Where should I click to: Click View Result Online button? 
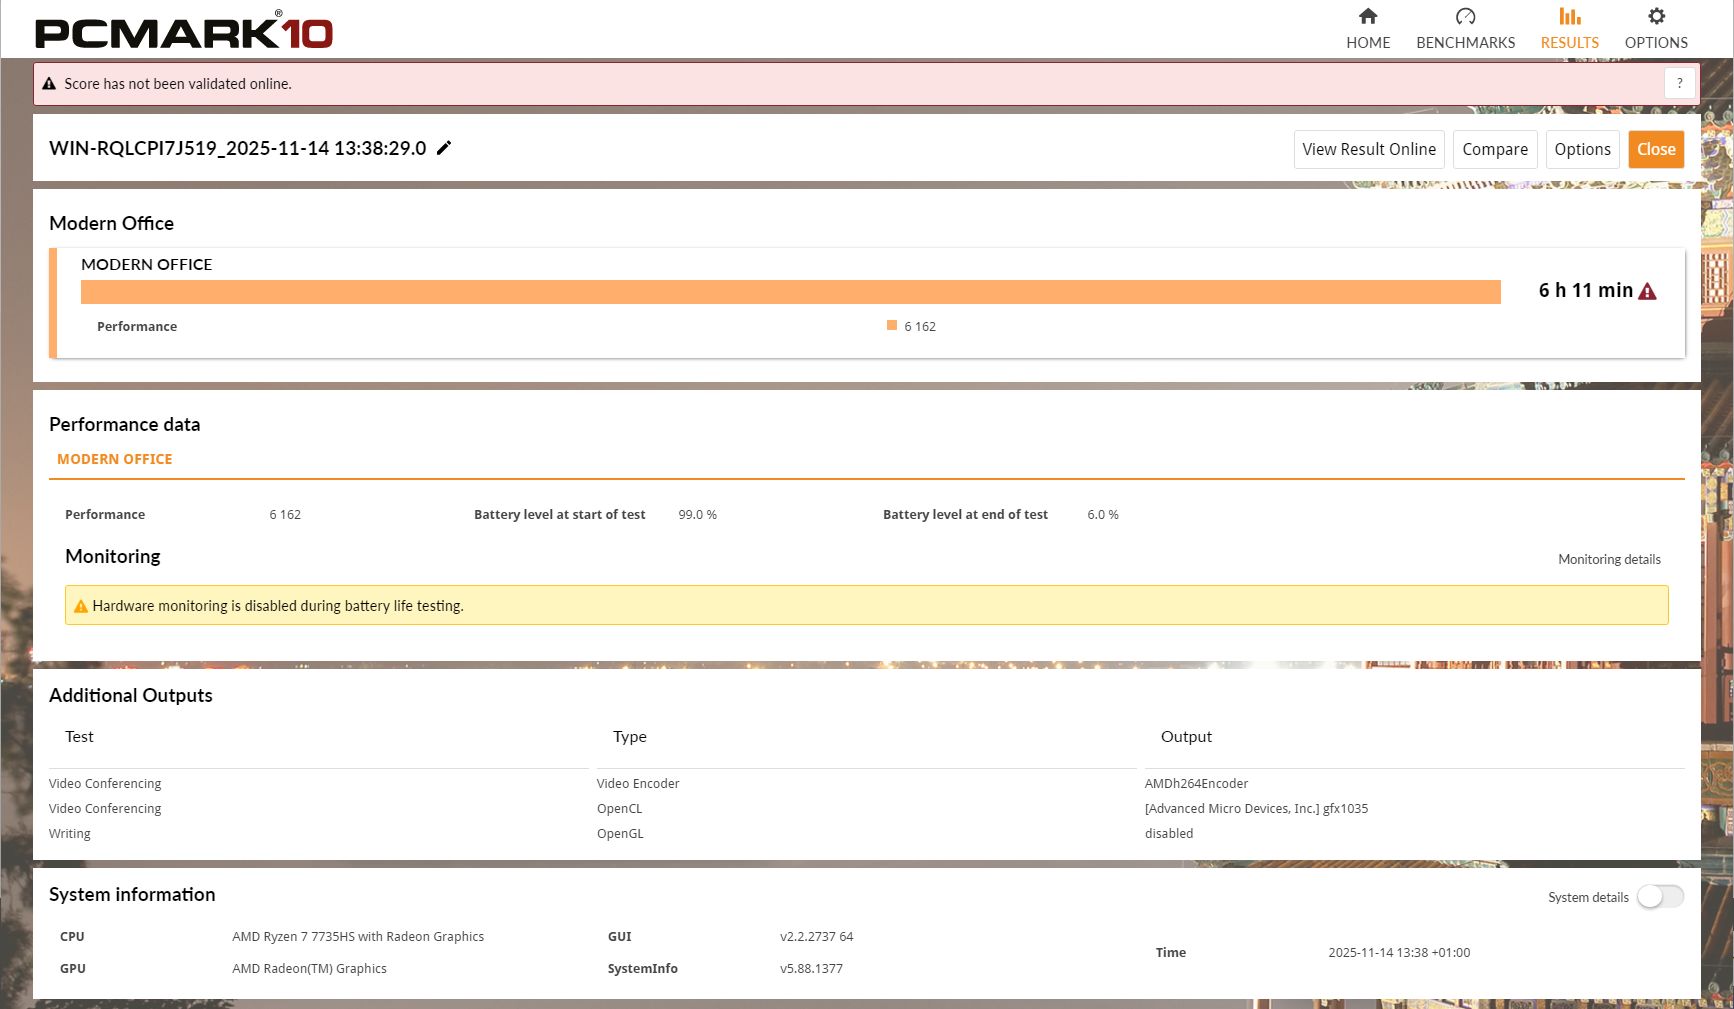pos(1368,149)
